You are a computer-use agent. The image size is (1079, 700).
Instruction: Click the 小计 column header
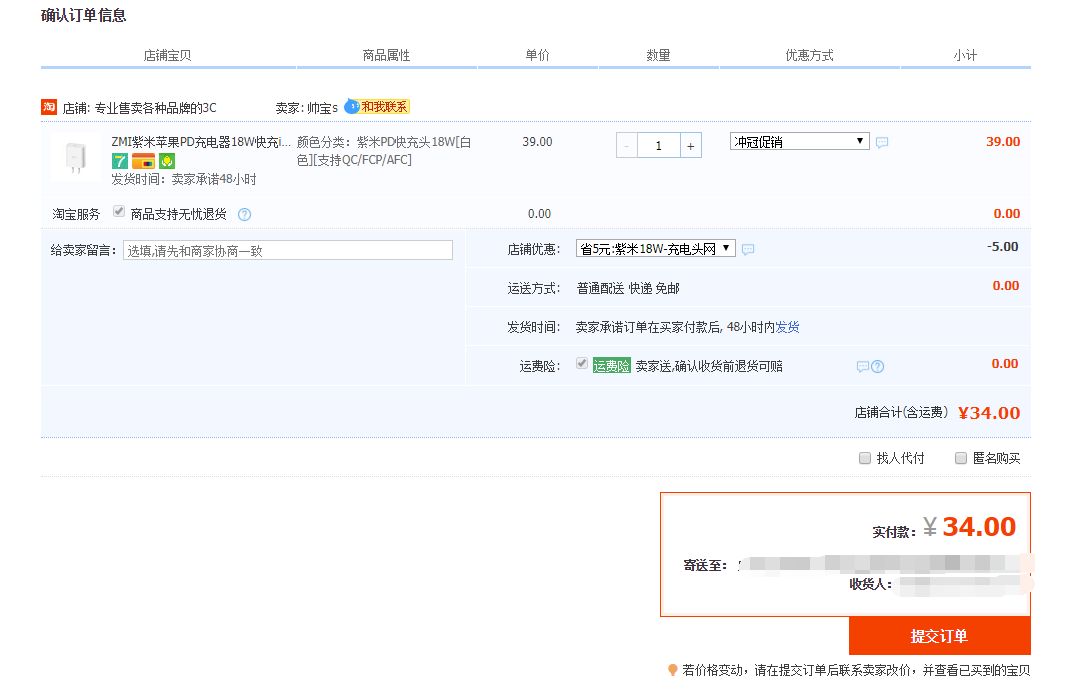tap(965, 55)
